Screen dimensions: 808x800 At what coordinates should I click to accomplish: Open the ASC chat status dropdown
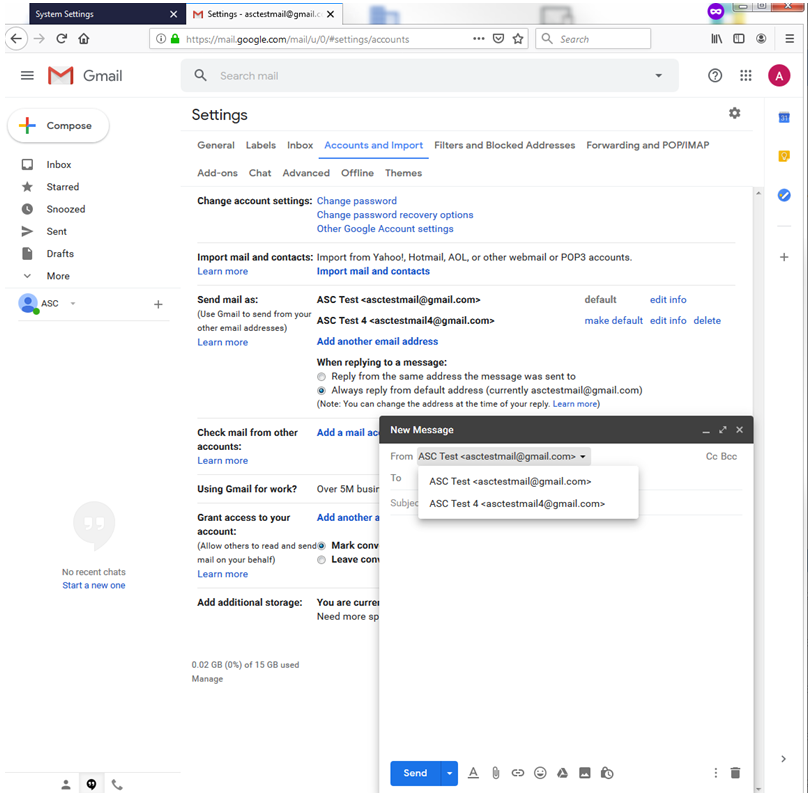[x=73, y=303]
